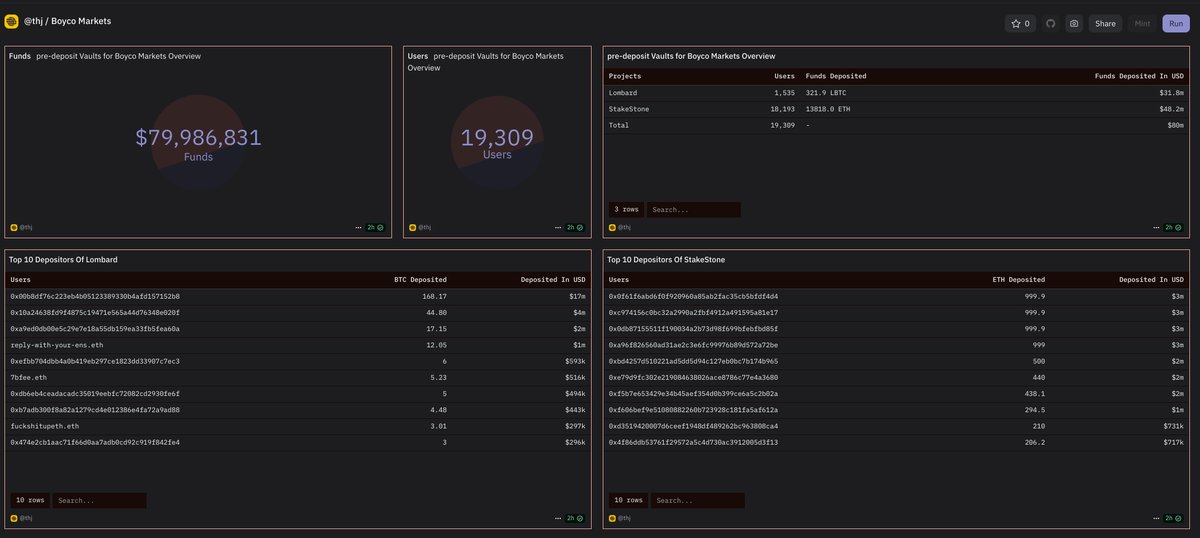Click the 2h refresh badge on StakeStone card
Screen dimensions: 1200x538
pyautogui.click(x=1175, y=518)
